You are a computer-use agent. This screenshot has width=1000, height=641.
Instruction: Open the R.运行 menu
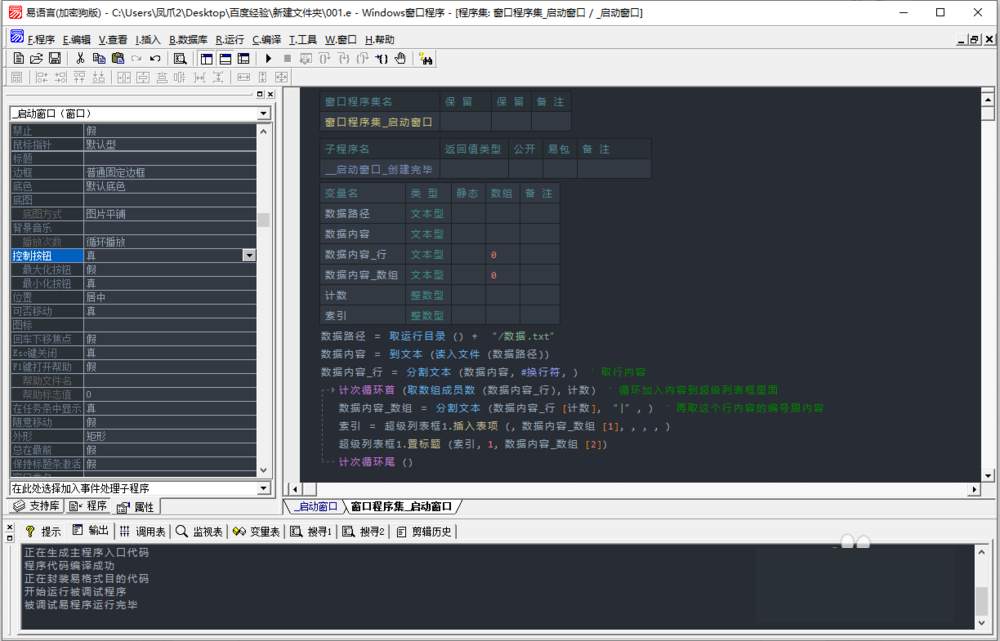pos(230,40)
